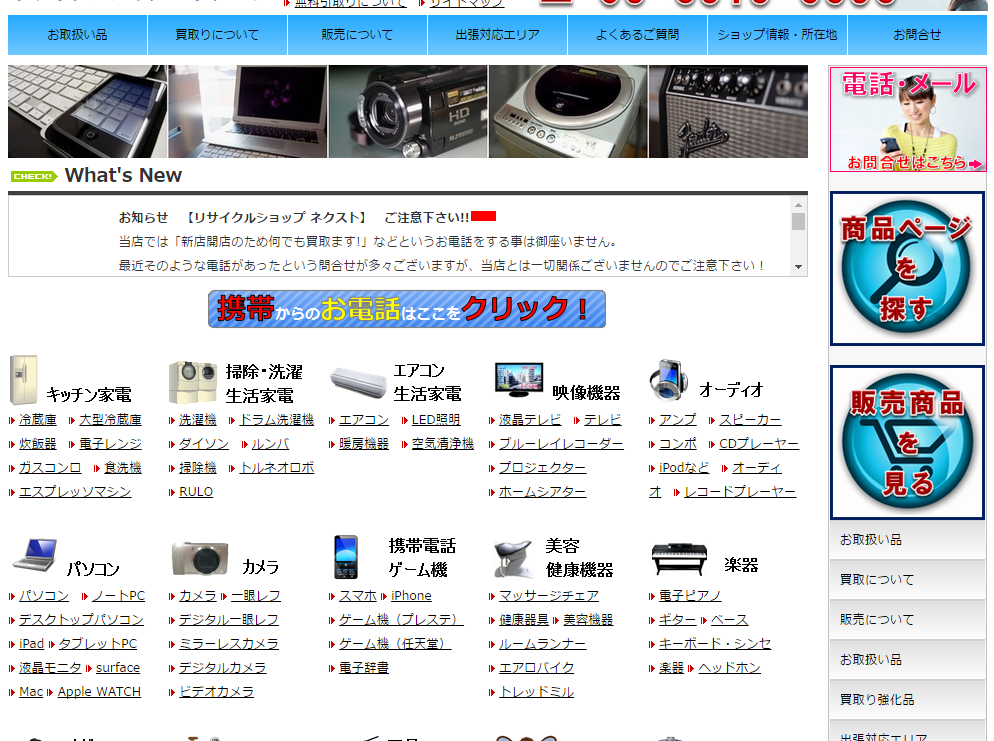The width and height of the screenshot is (994, 741).
Task: Open the キーボード・シンセ link
Action: point(715,644)
